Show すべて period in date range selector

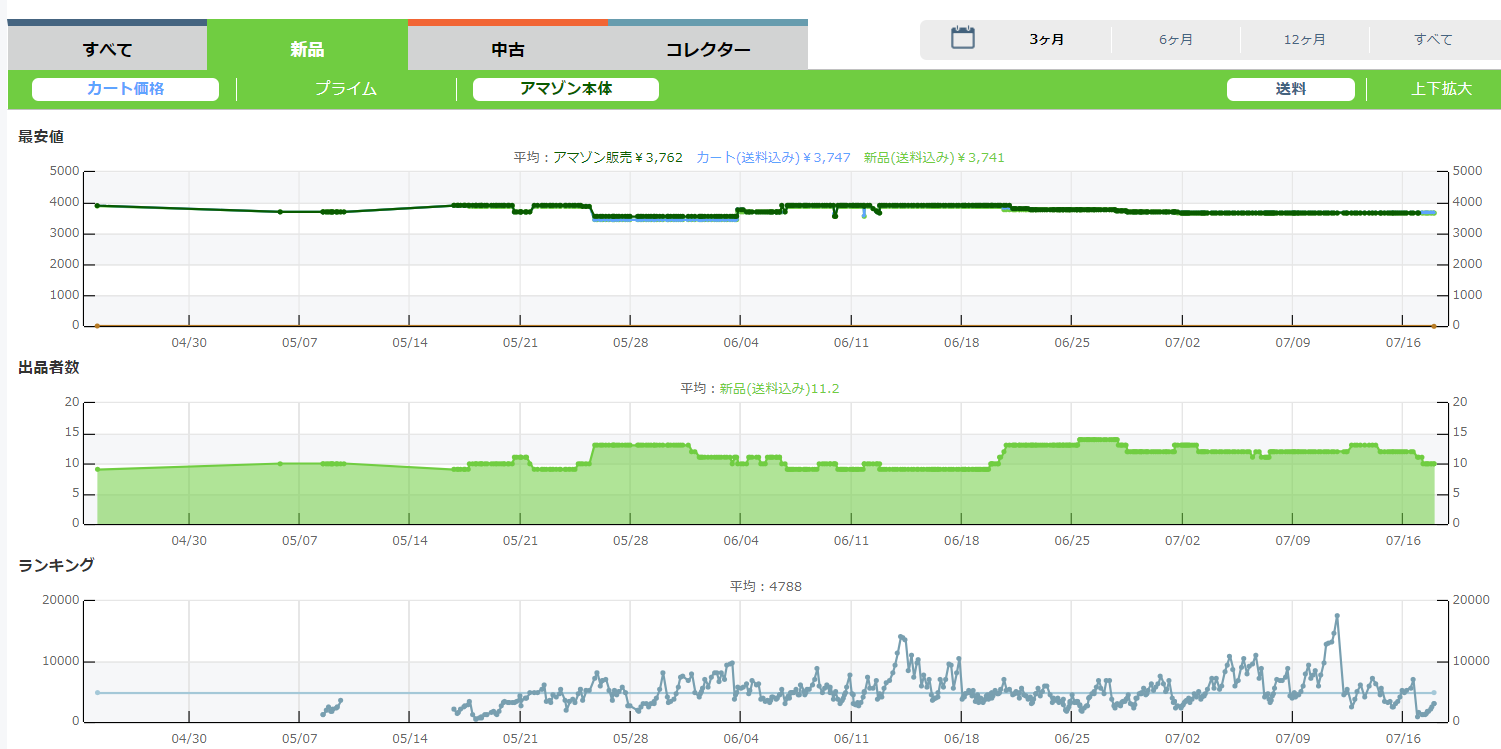(x=1432, y=40)
